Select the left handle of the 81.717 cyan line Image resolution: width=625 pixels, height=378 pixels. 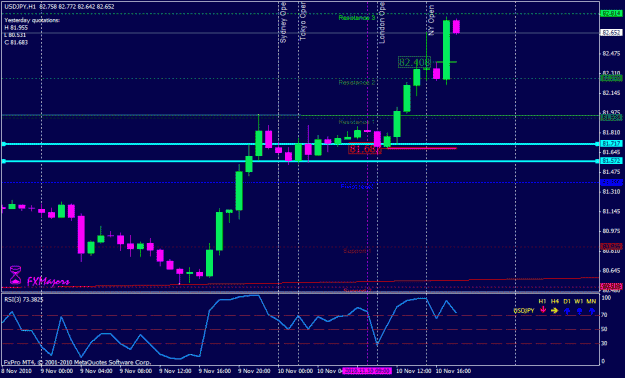coord(3,144)
